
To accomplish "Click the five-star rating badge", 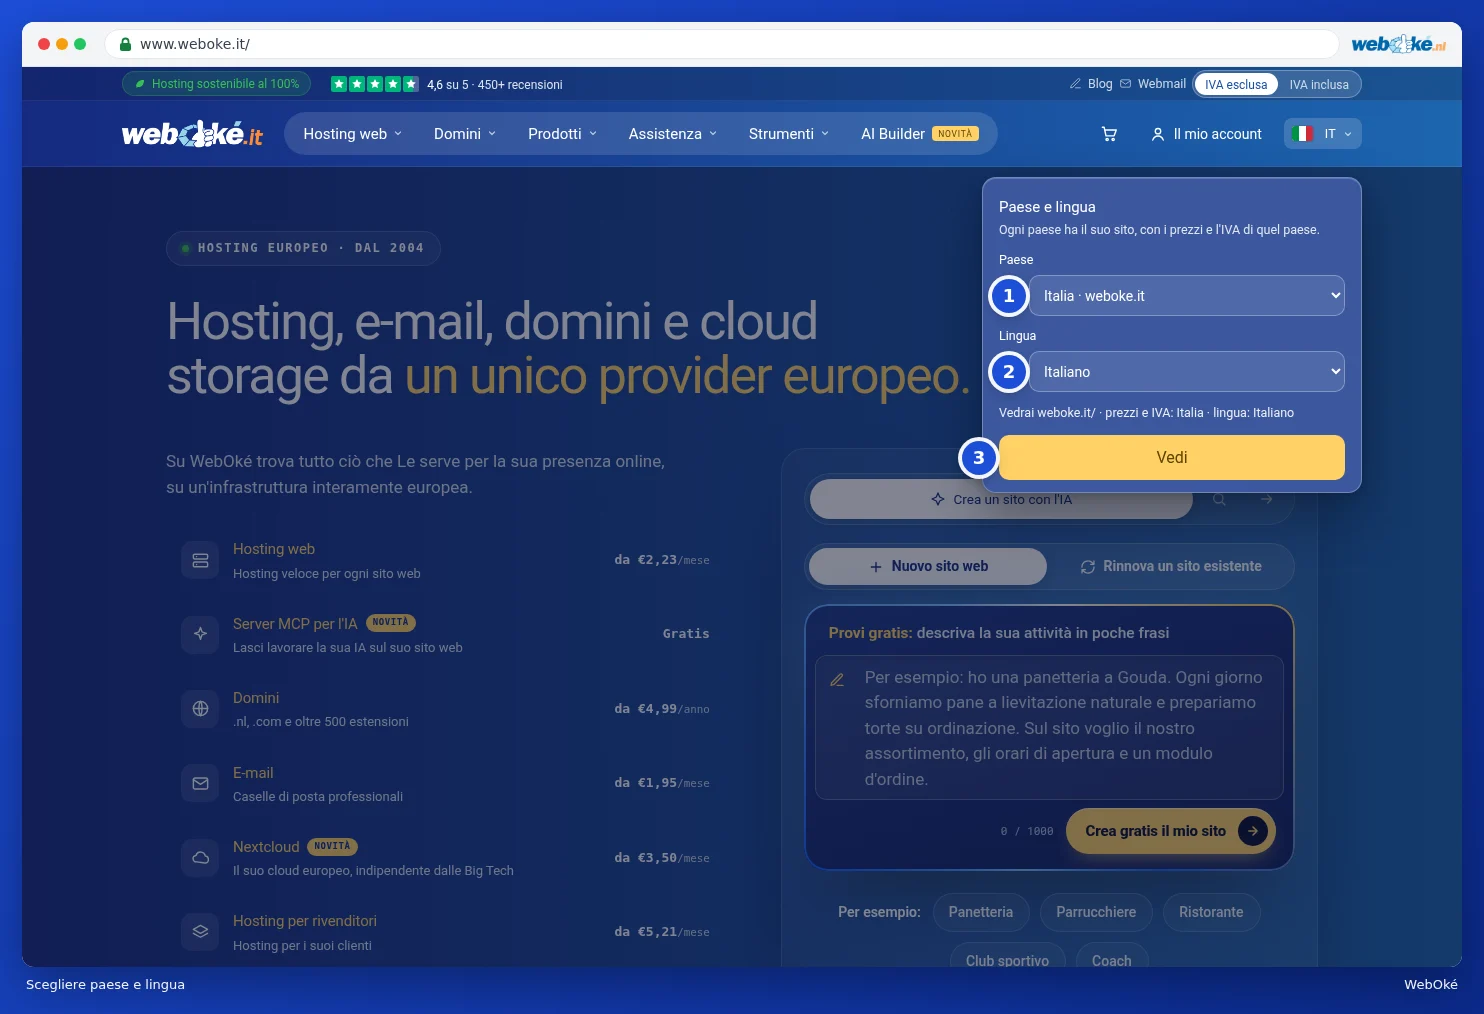I will 375,84.
